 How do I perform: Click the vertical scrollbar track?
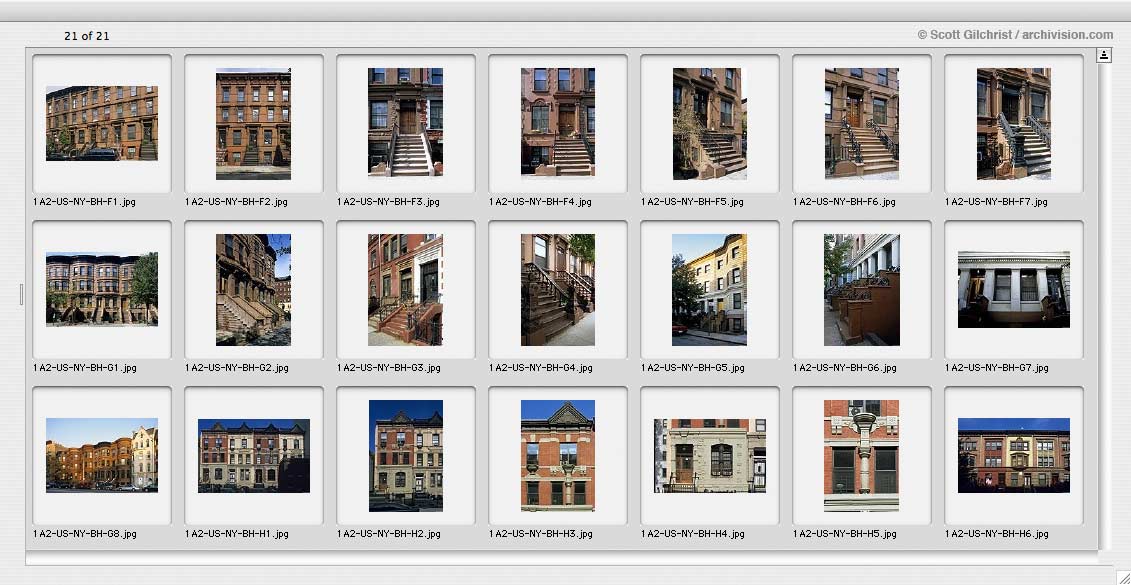(1104, 307)
